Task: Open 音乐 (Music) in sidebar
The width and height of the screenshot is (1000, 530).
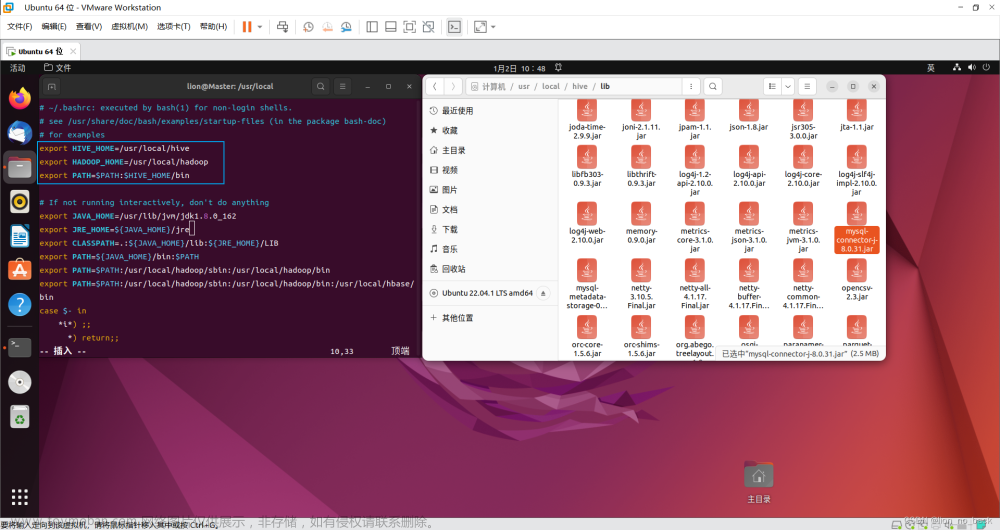Action: pyautogui.click(x=491, y=249)
